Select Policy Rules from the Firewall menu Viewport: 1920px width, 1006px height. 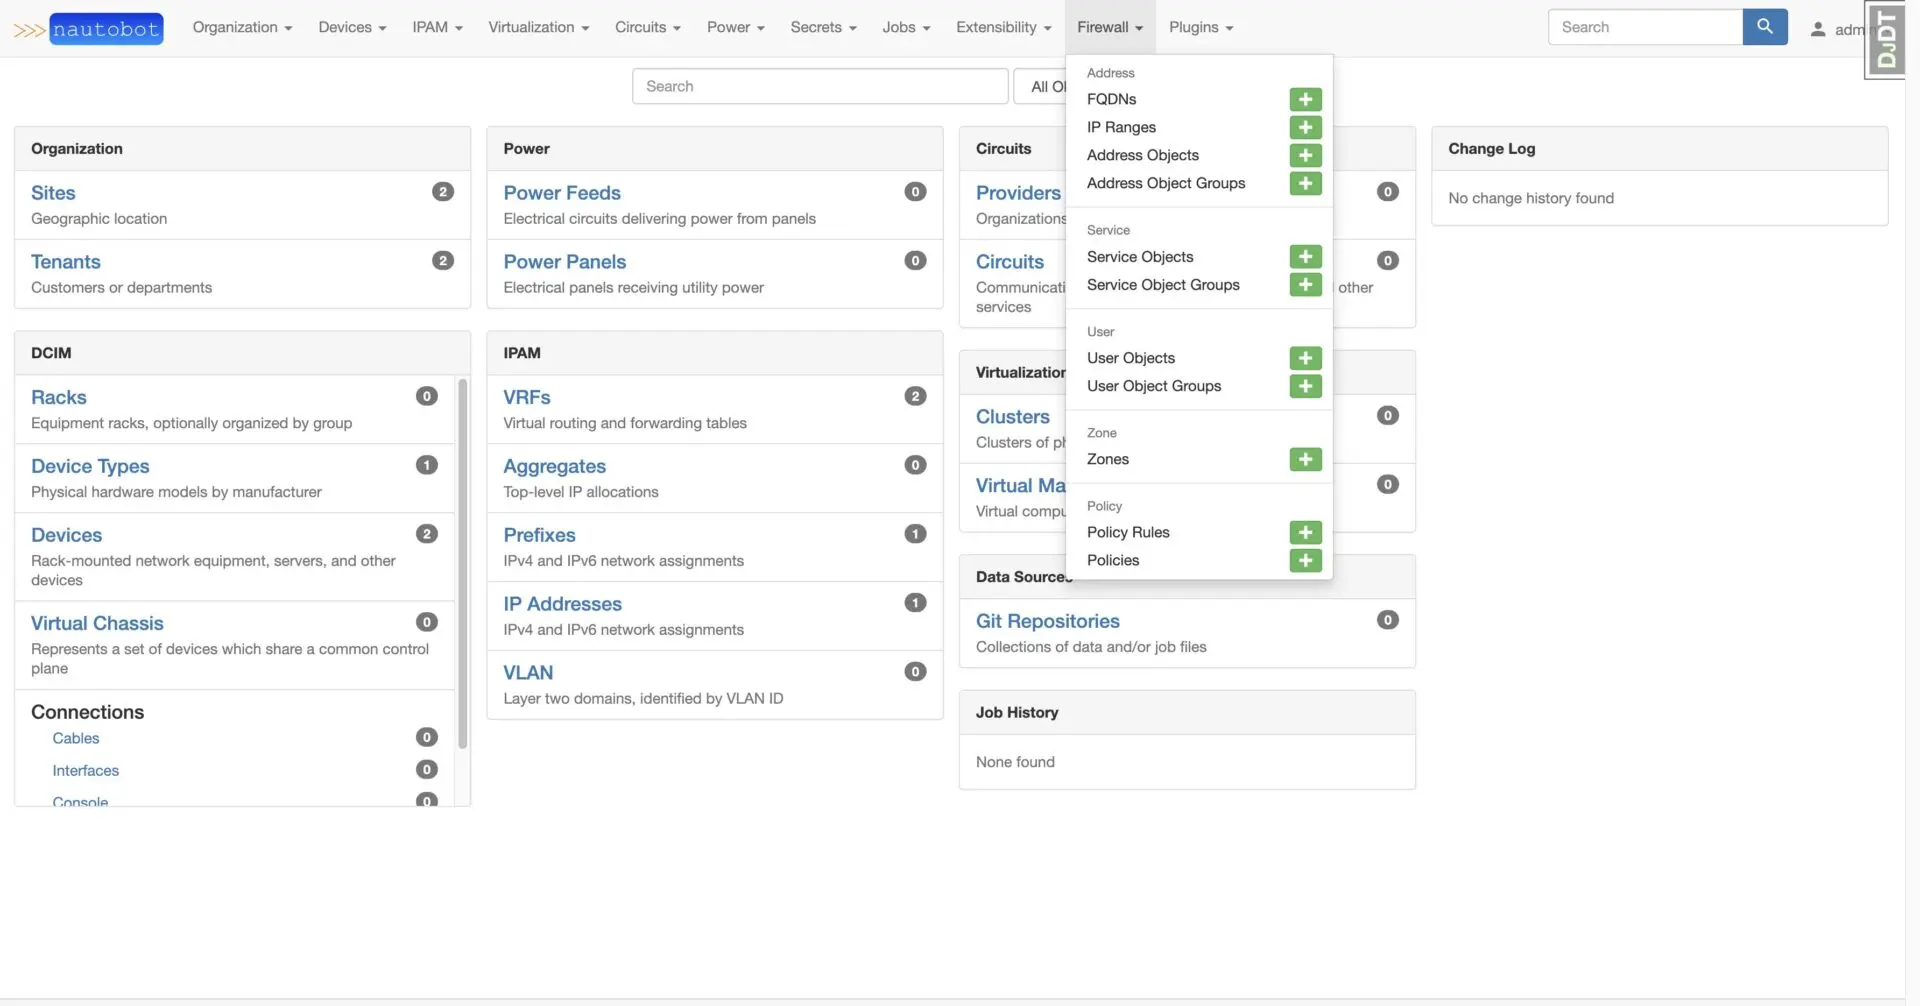pos(1128,532)
